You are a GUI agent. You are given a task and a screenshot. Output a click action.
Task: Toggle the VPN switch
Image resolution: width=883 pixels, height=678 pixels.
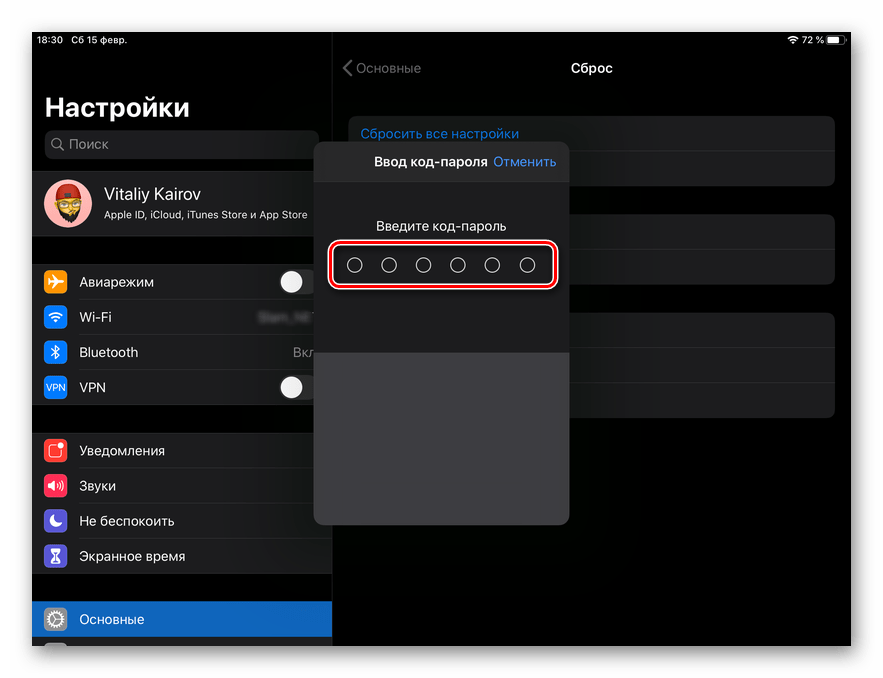[296, 387]
